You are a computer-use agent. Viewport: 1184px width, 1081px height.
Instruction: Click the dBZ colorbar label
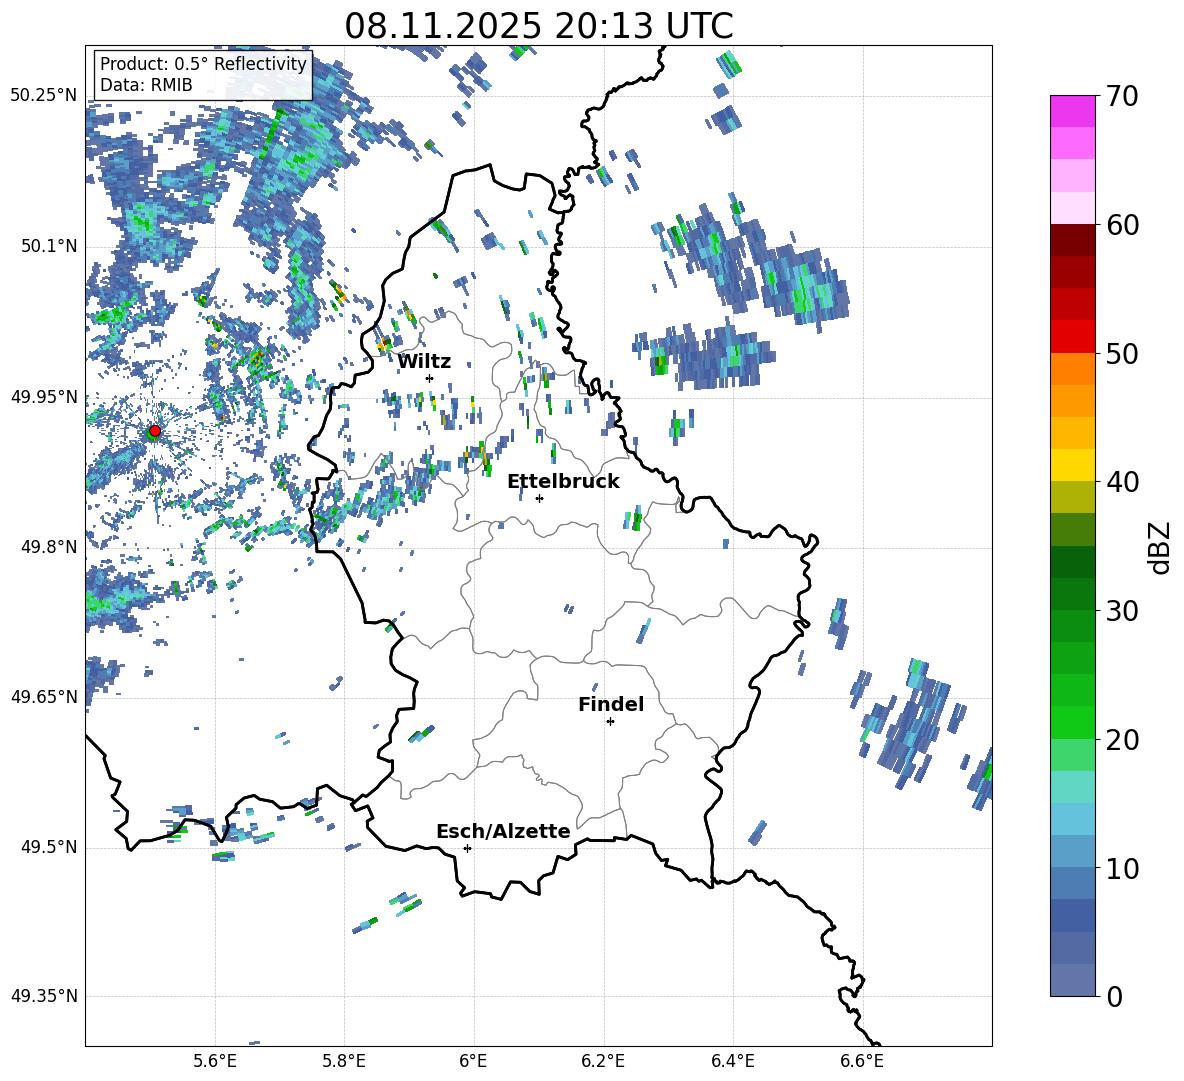(x=1161, y=547)
